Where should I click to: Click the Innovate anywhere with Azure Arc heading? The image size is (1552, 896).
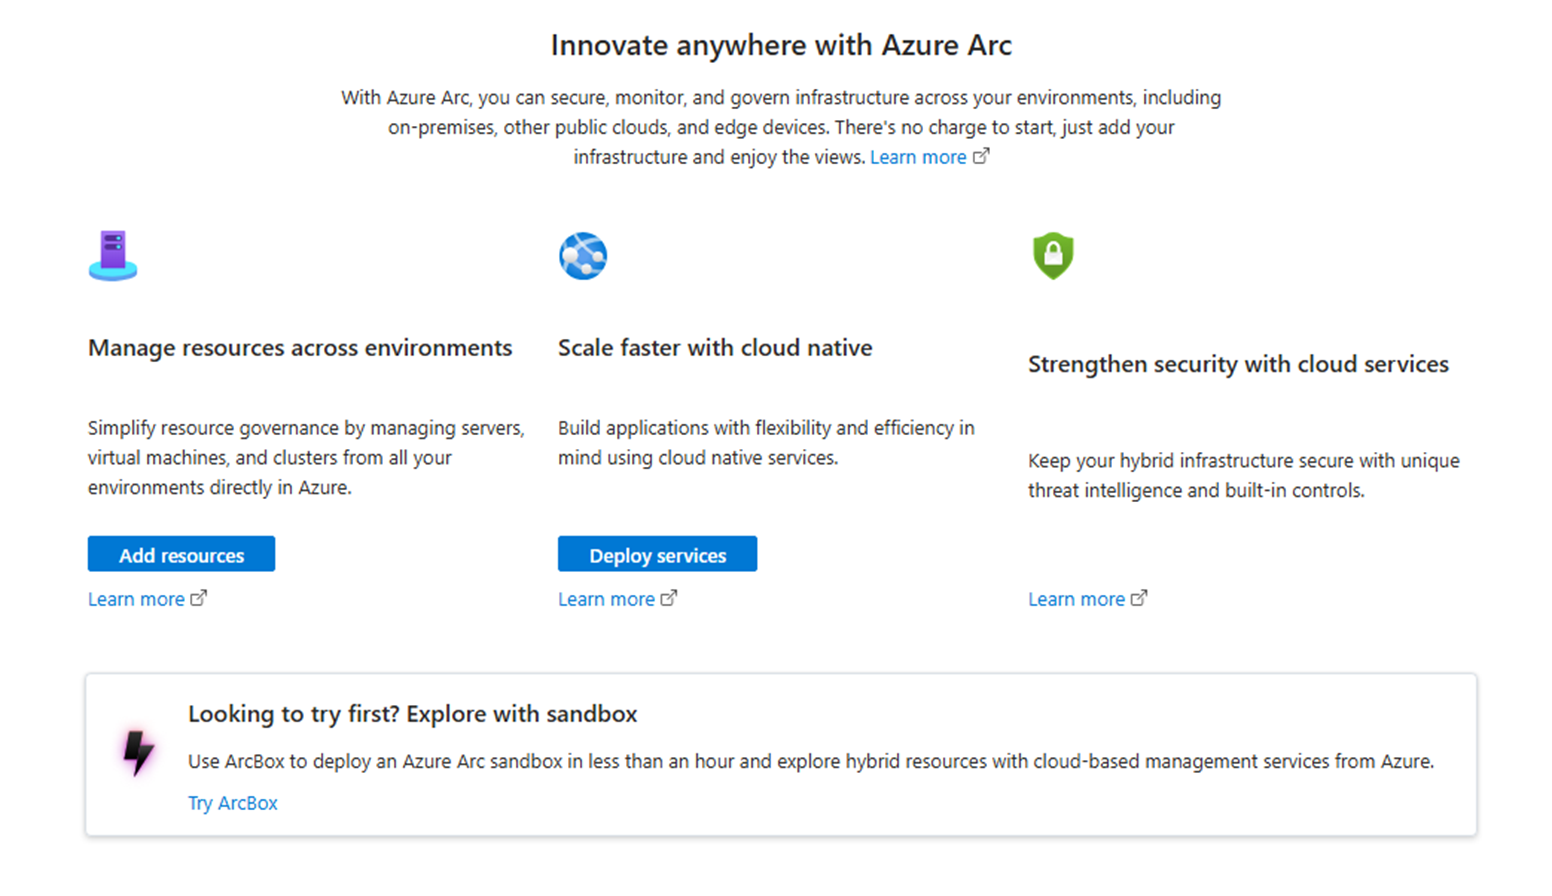click(781, 45)
